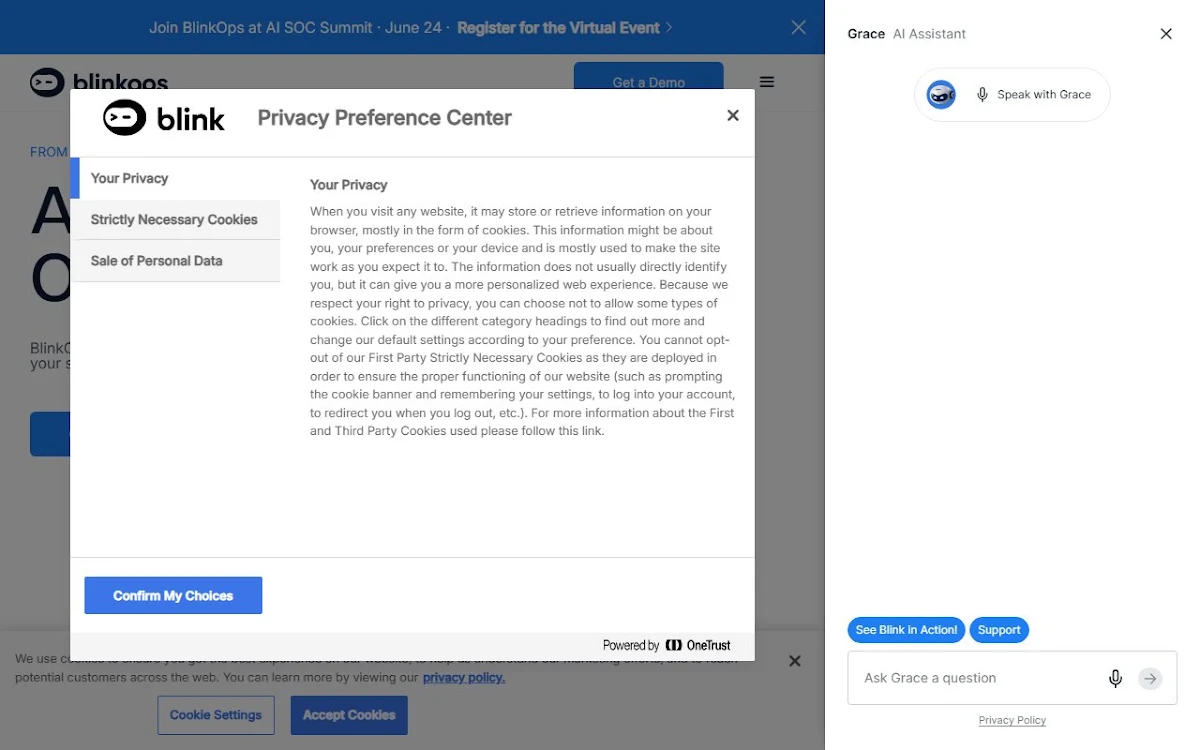Click the microphone icon in chat input
The image size is (1200, 750).
pyautogui.click(x=1116, y=678)
